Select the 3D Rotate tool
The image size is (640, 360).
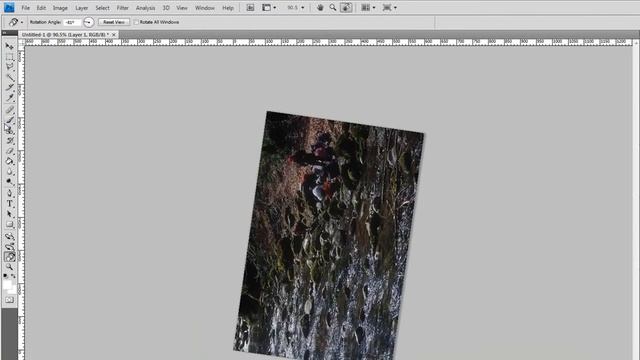(9, 236)
